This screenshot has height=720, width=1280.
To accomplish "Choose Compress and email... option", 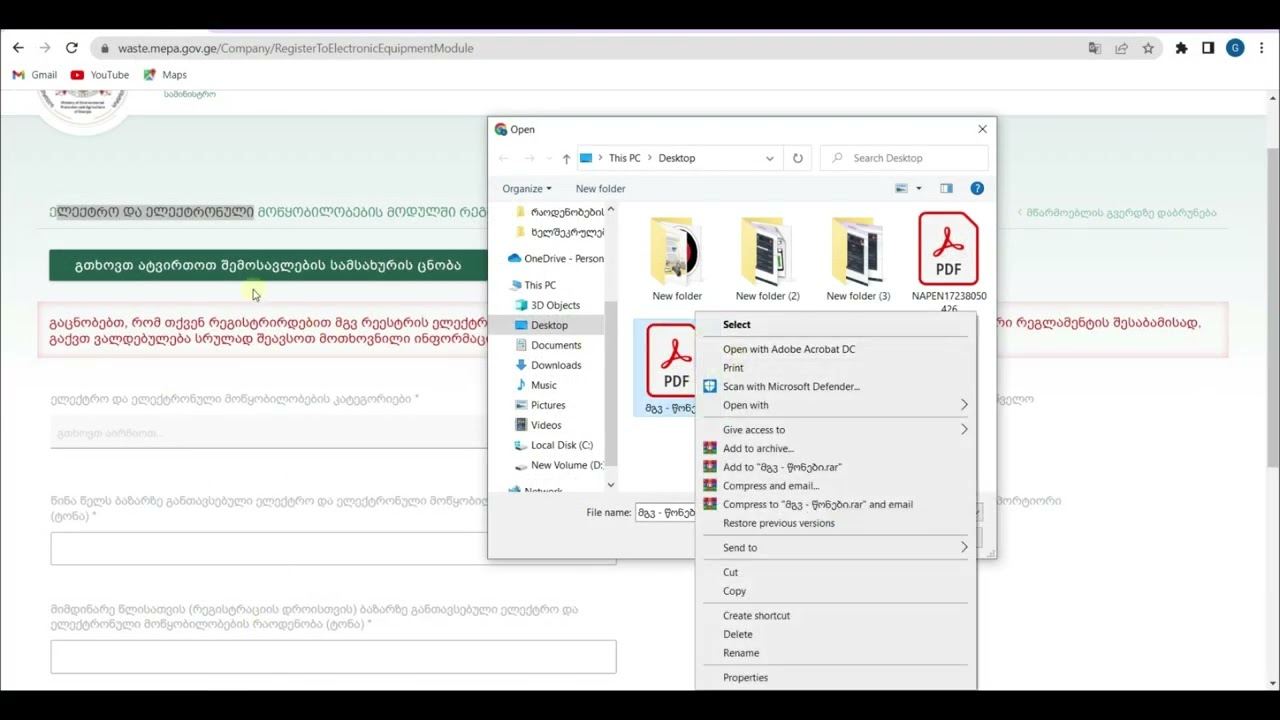I will (x=771, y=486).
